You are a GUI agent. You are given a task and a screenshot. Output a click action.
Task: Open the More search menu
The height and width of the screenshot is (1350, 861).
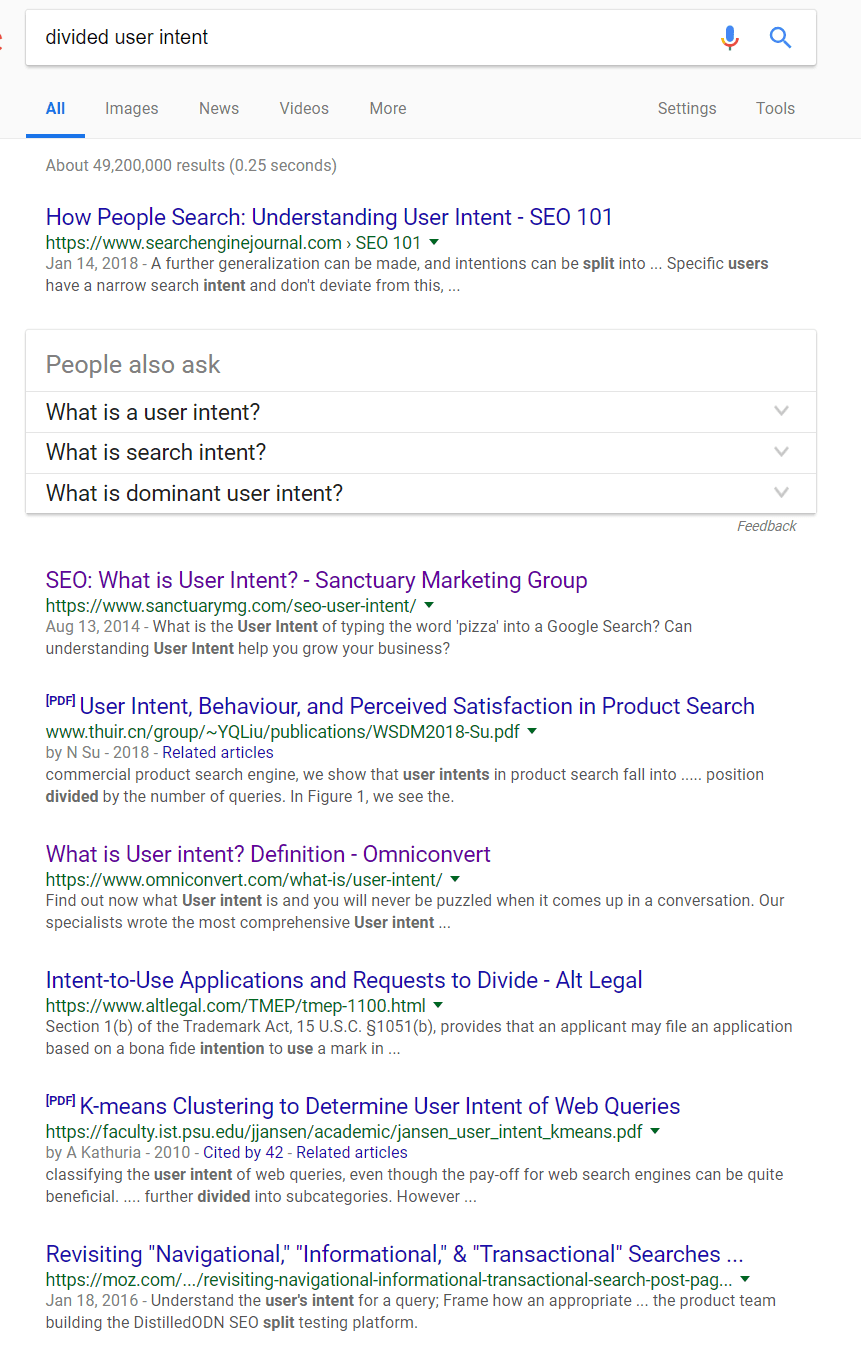[x=388, y=109]
